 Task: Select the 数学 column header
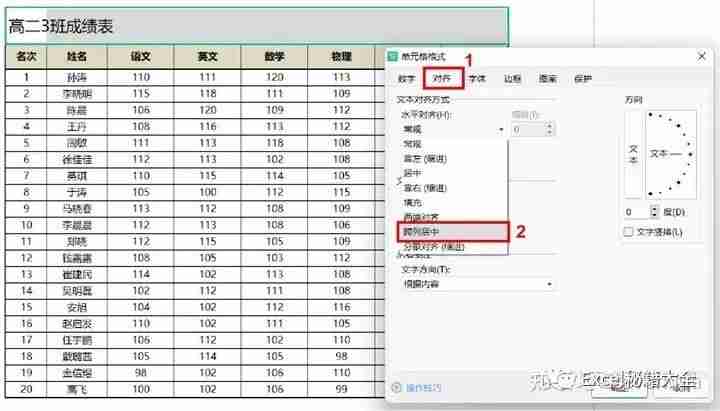[x=274, y=57]
